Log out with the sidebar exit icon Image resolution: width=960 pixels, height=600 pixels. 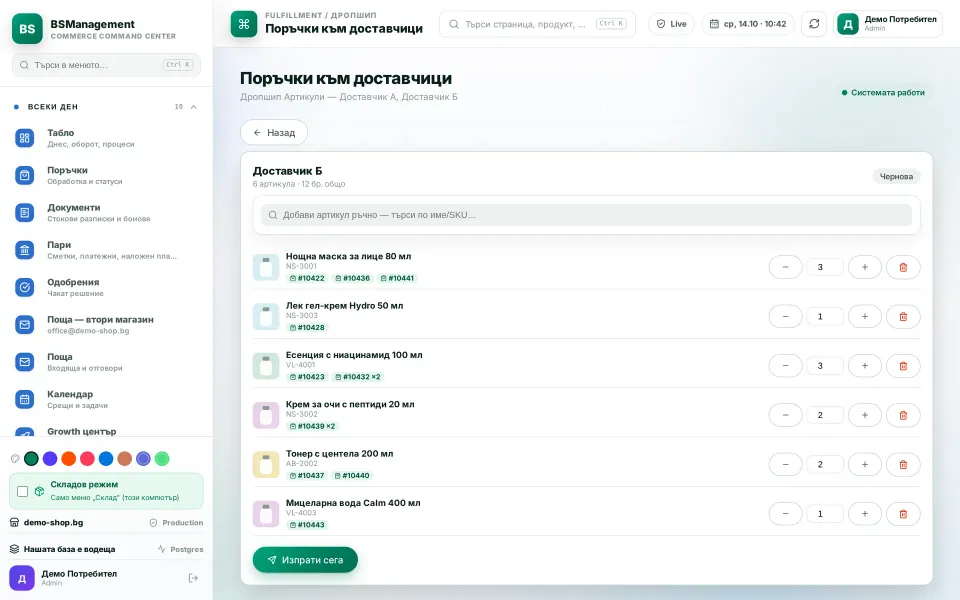[x=193, y=578]
